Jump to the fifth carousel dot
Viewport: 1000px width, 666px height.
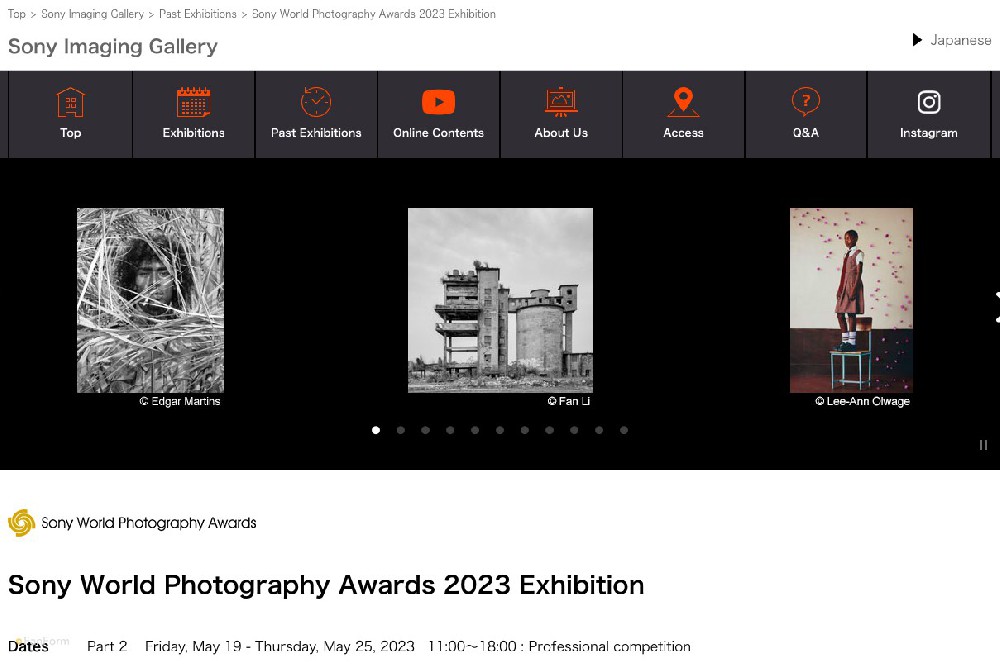point(475,430)
